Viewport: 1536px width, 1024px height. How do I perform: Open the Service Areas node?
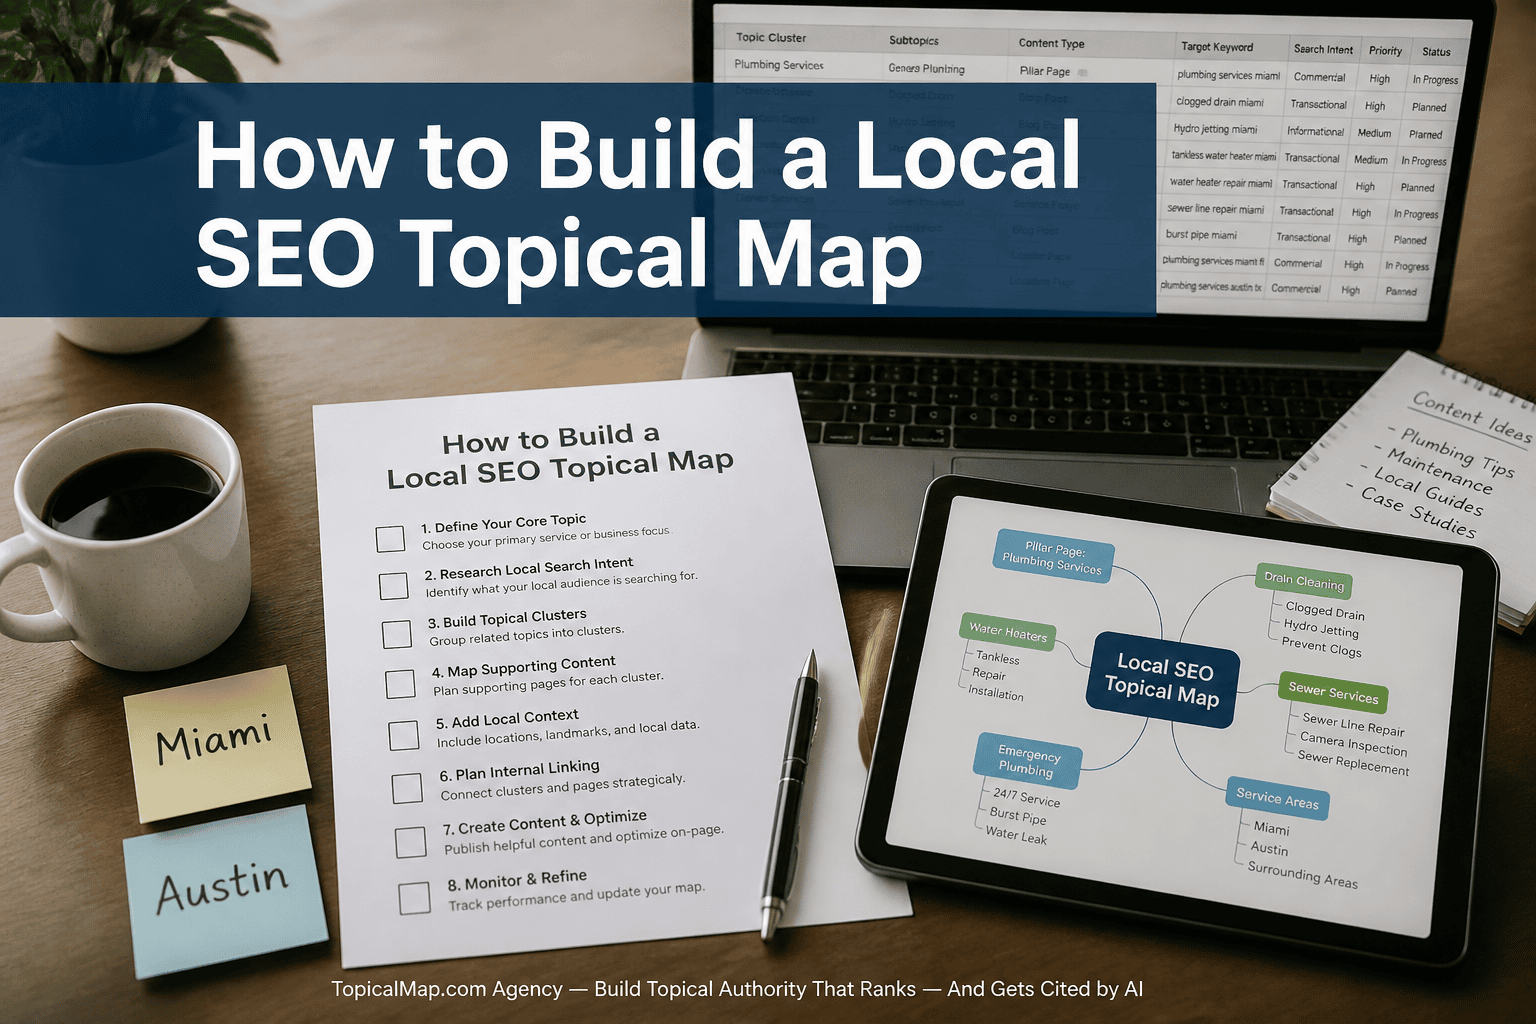1277,799
